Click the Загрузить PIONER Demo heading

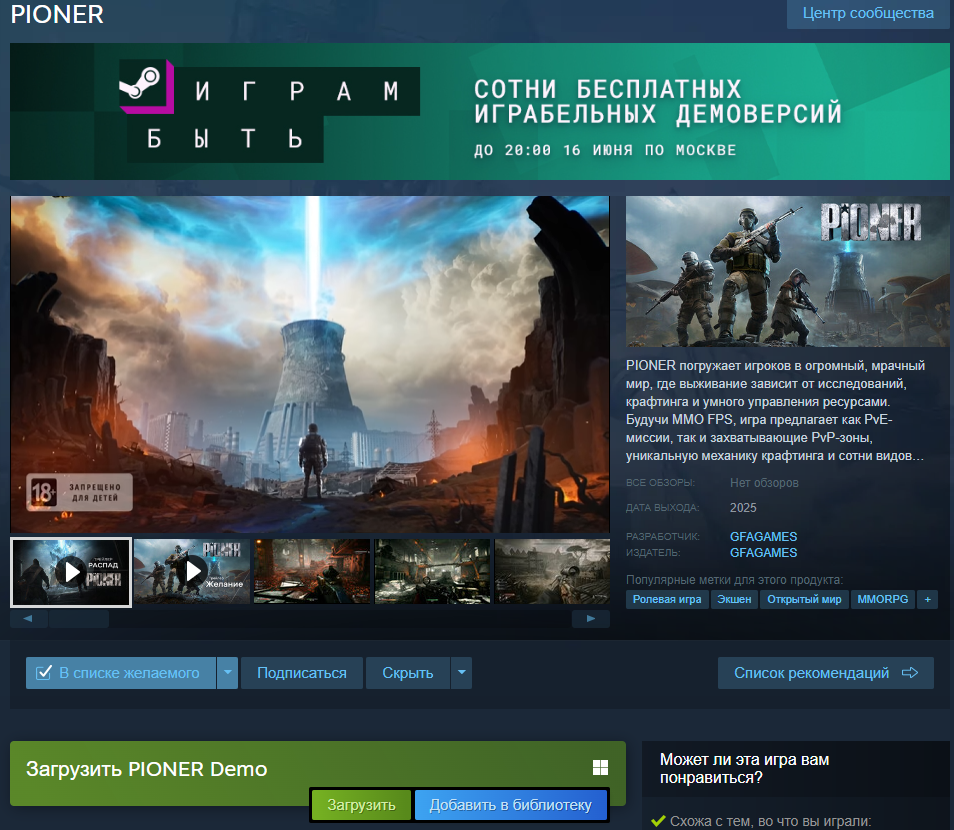(x=147, y=769)
